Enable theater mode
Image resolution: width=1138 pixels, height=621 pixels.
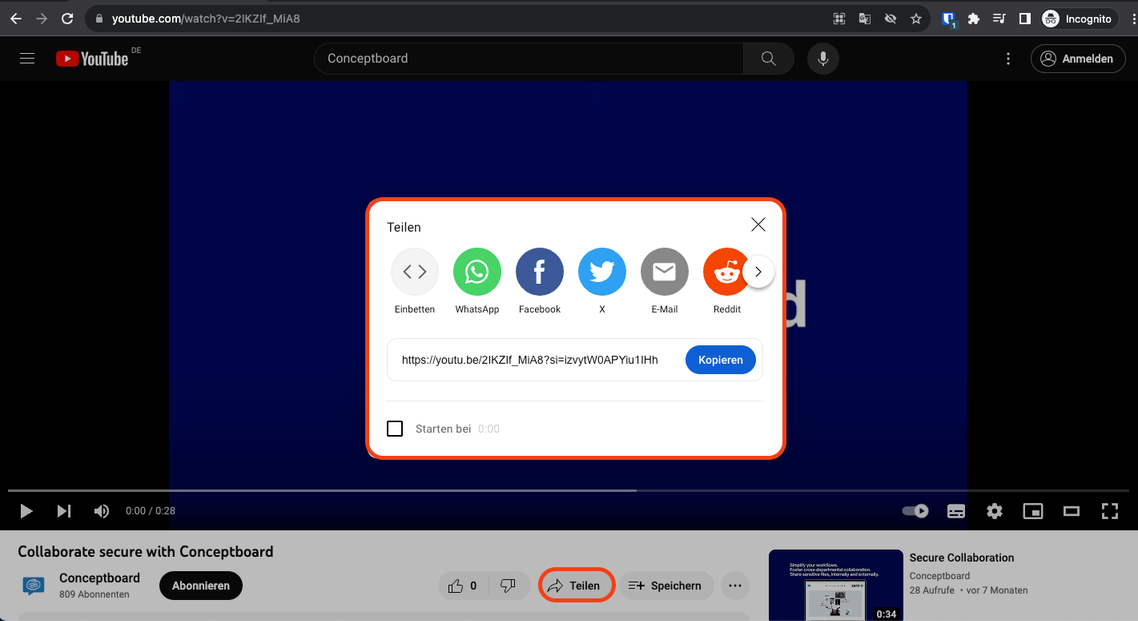[x=1071, y=511]
